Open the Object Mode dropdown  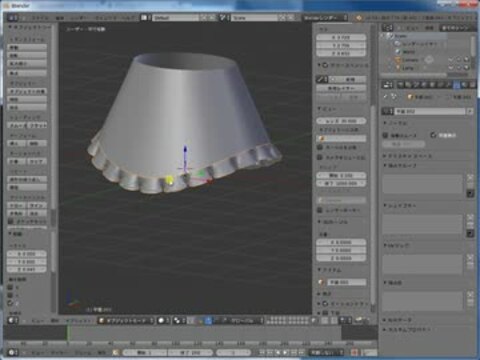click(126, 320)
